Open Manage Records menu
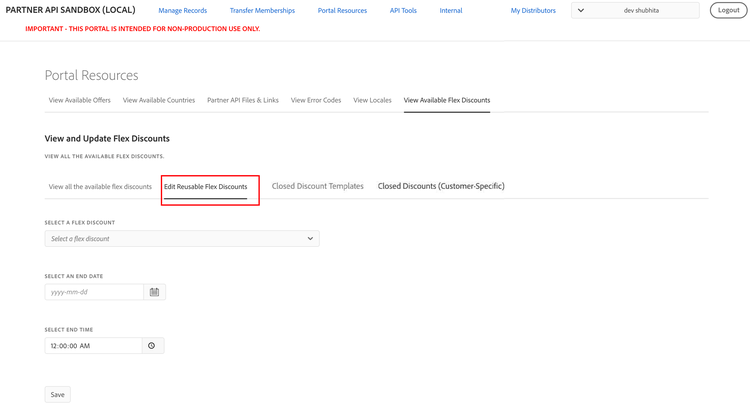This screenshot has width=750, height=407. click(x=183, y=11)
